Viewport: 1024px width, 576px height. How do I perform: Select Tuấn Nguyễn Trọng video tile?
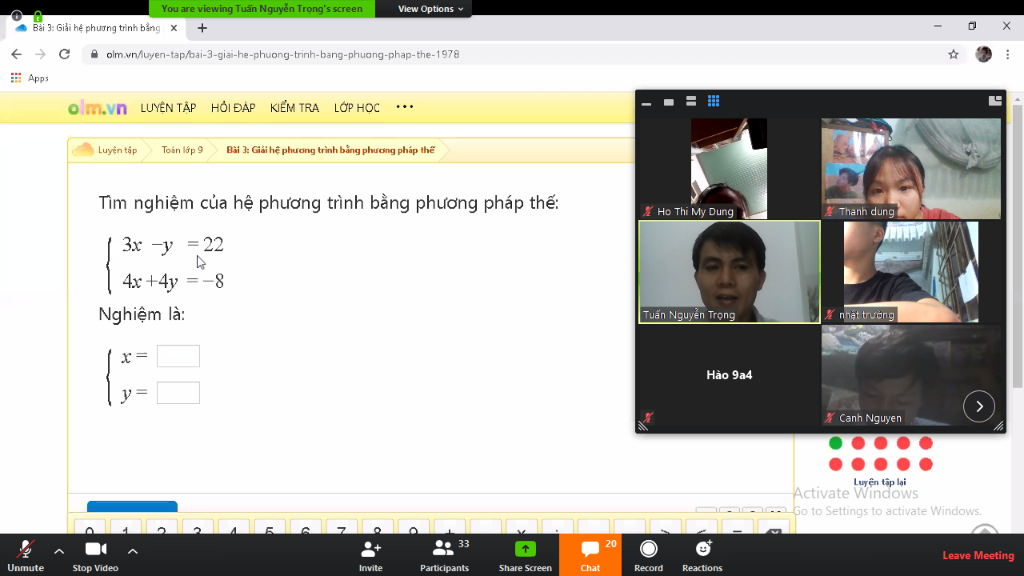coord(729,272)
